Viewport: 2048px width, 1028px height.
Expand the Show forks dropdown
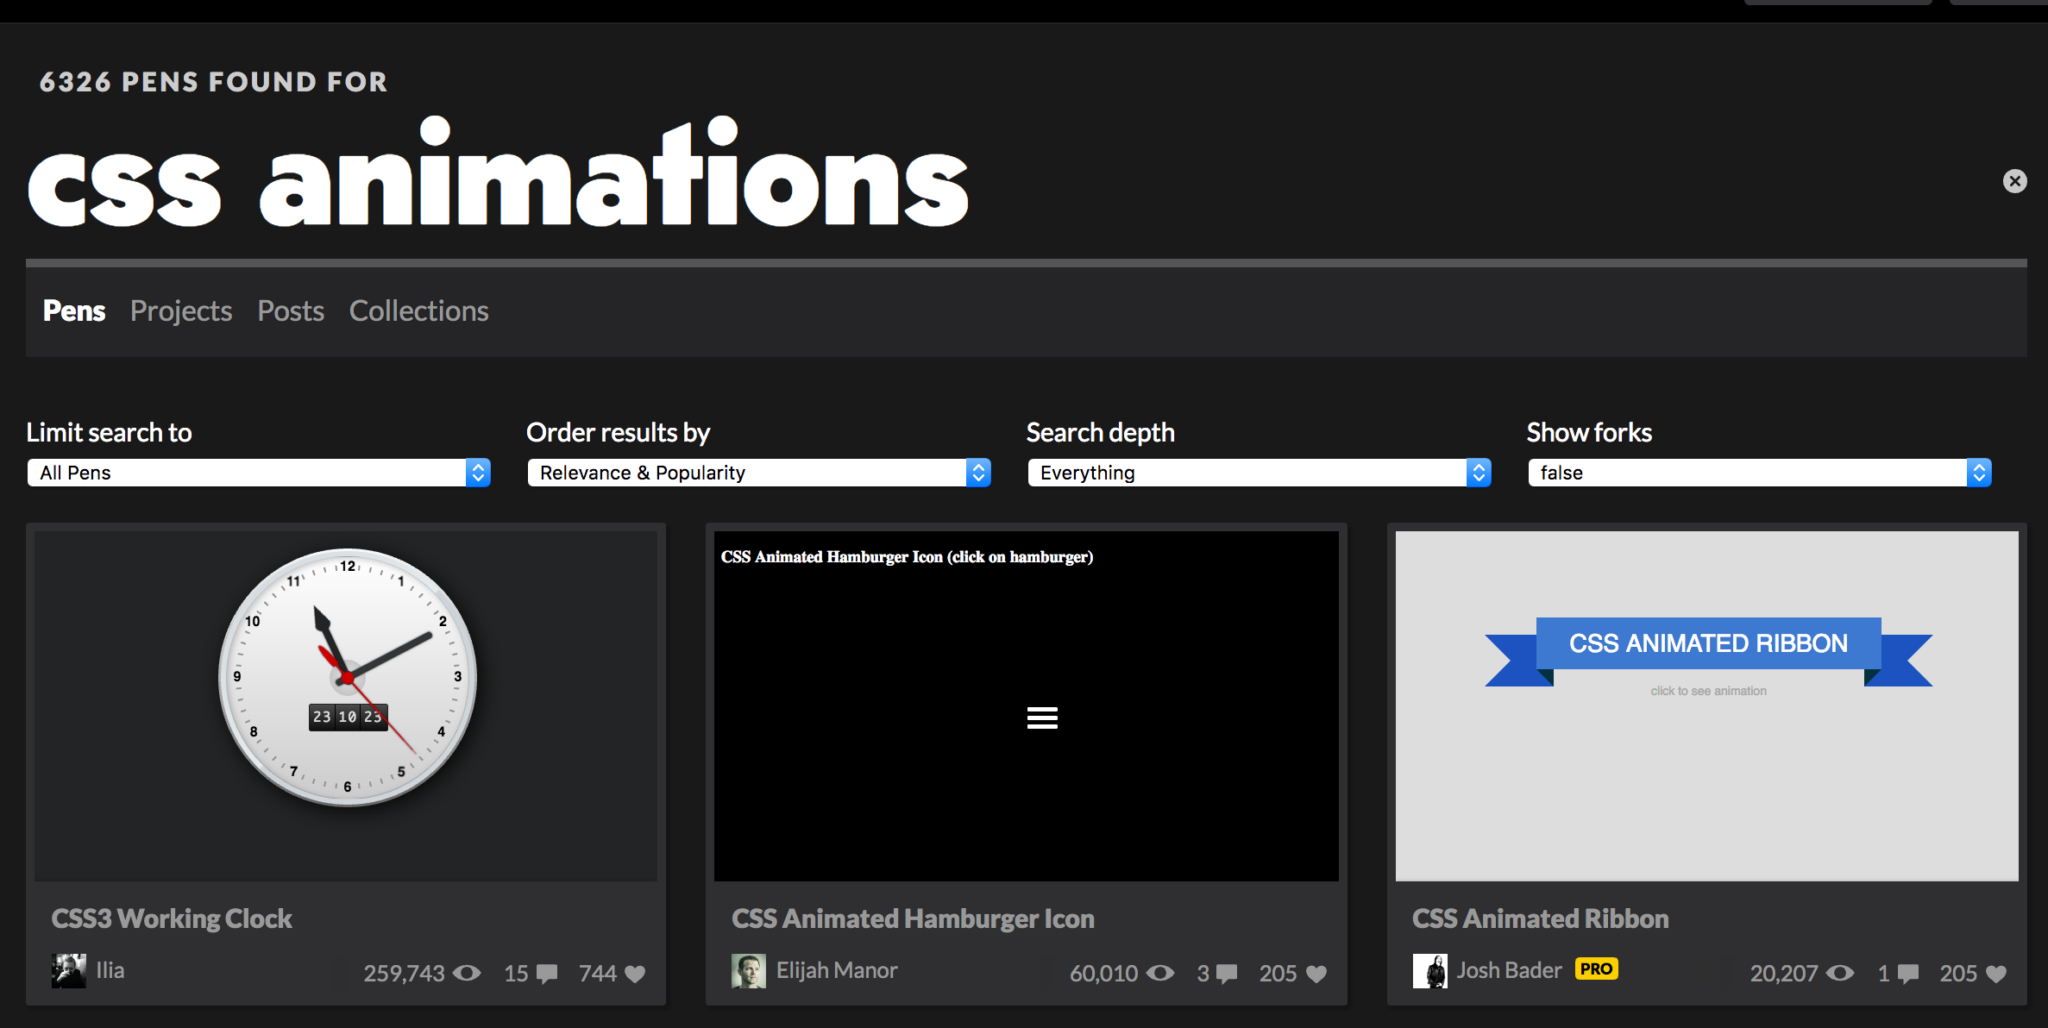pos(1759,473)
